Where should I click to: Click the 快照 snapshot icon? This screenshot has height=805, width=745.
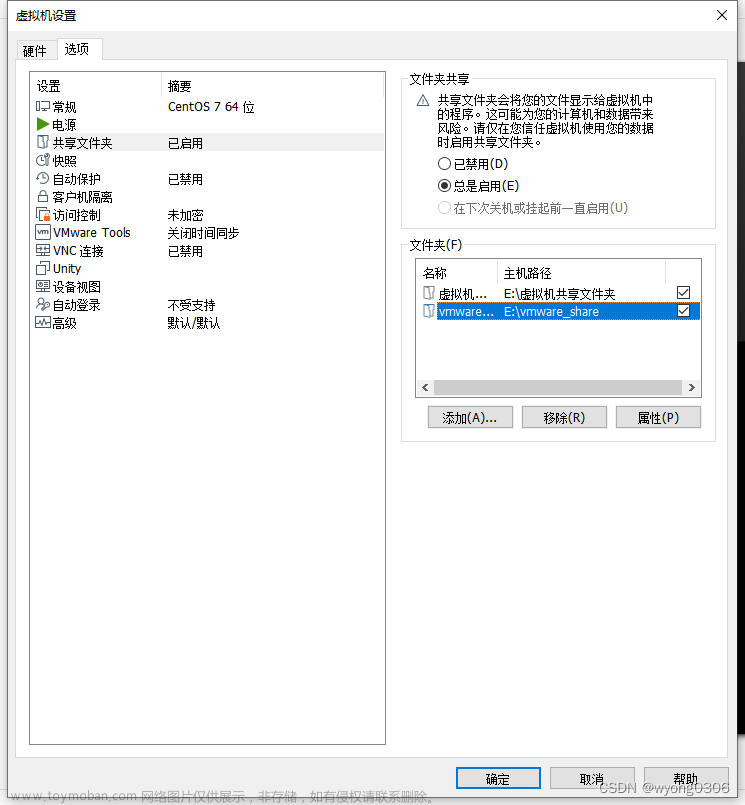click(x=43, y=160)
